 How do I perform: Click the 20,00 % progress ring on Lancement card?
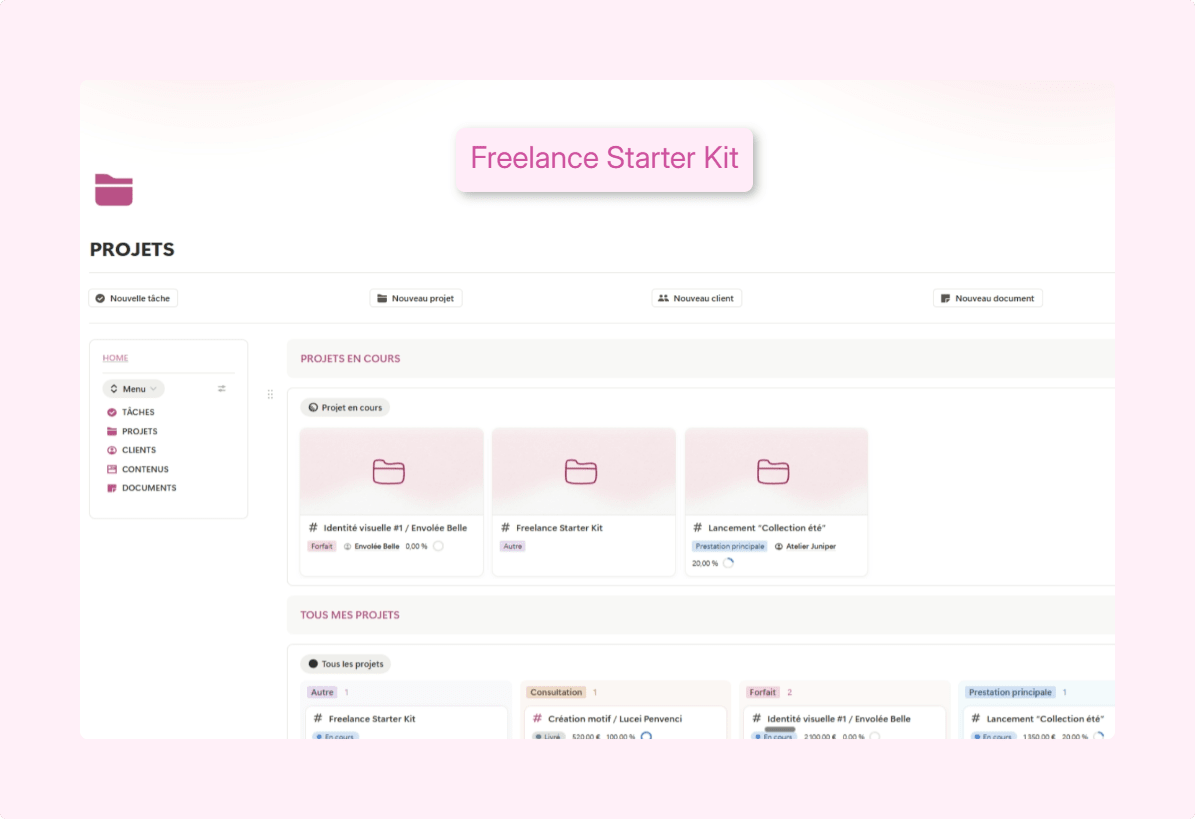(729, 564)
